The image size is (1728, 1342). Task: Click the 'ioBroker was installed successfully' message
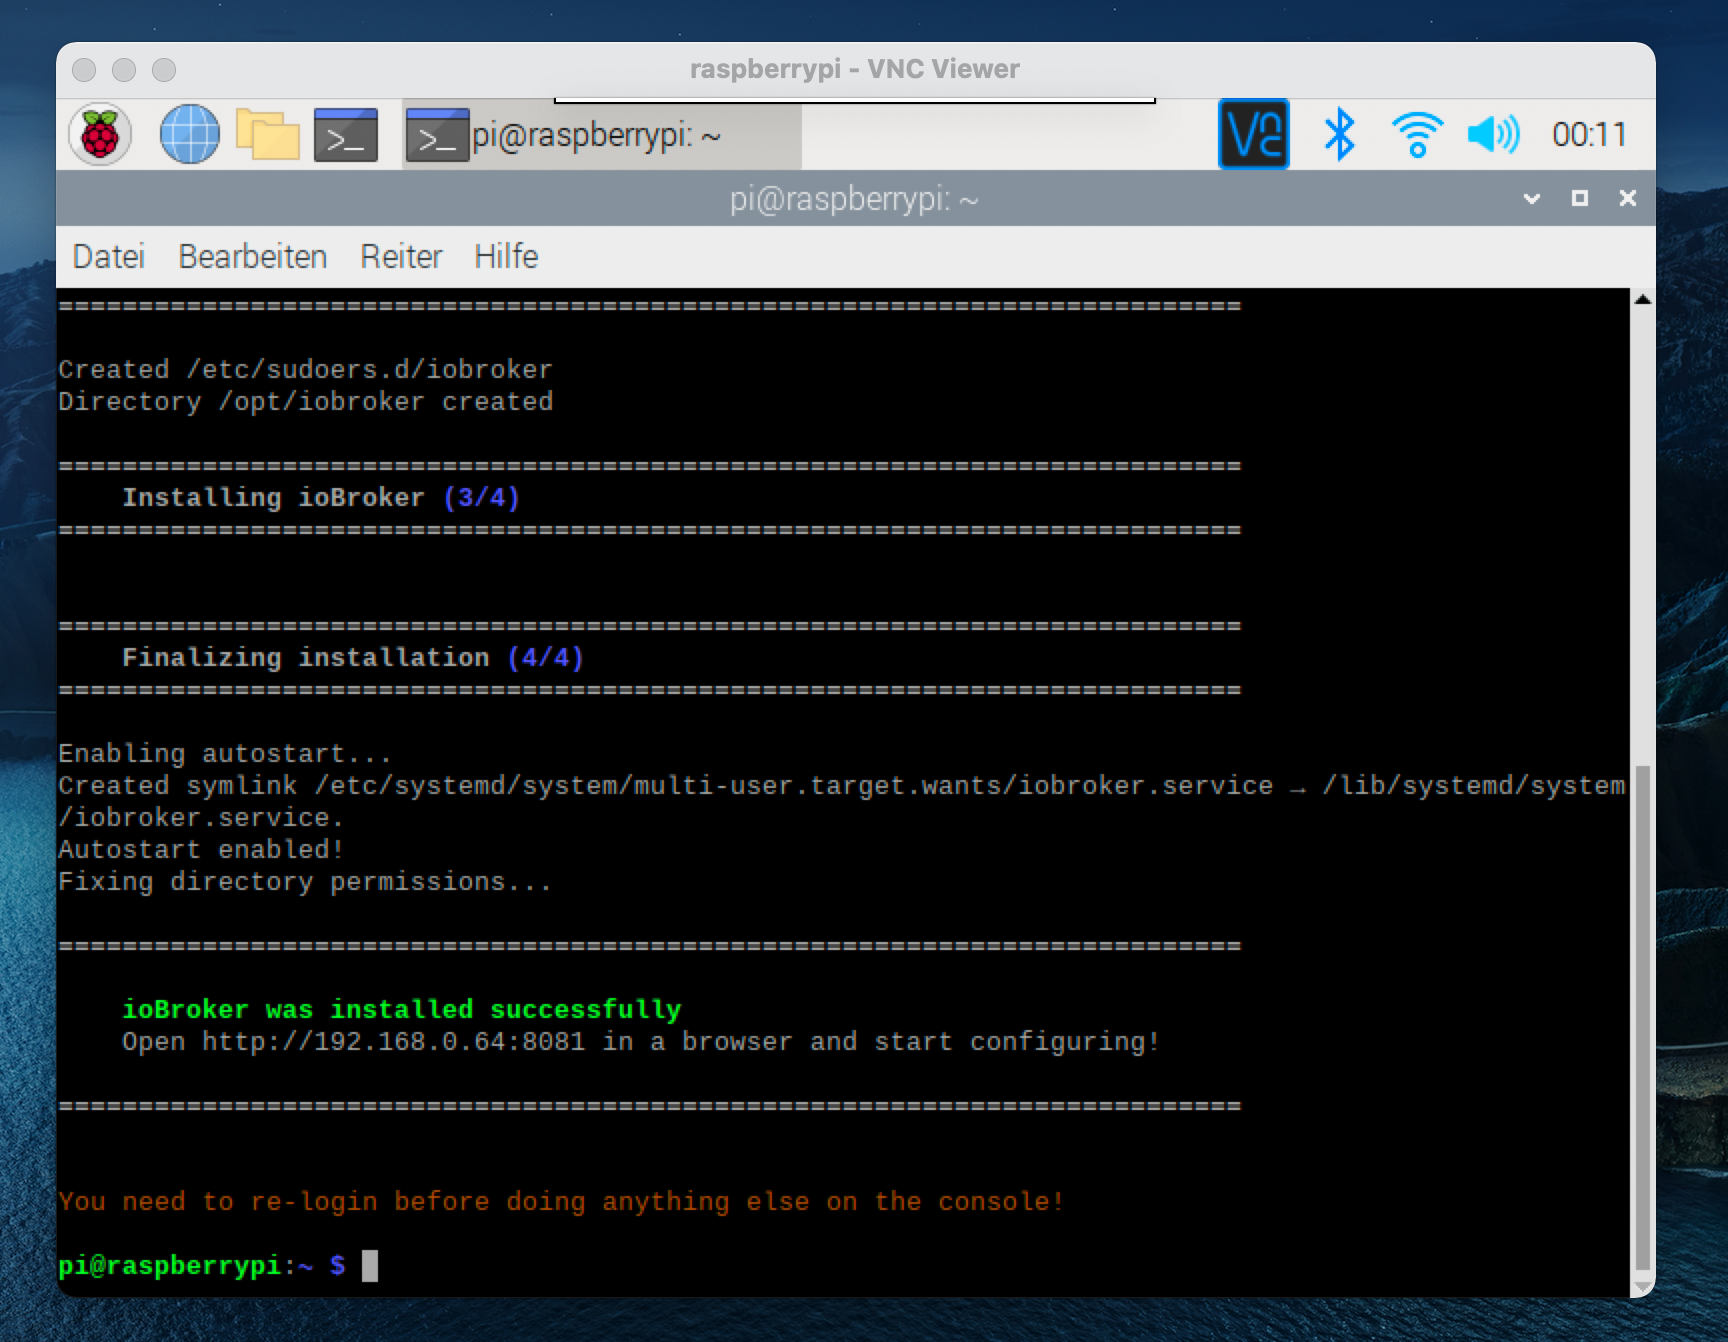tap(402, 1010)
